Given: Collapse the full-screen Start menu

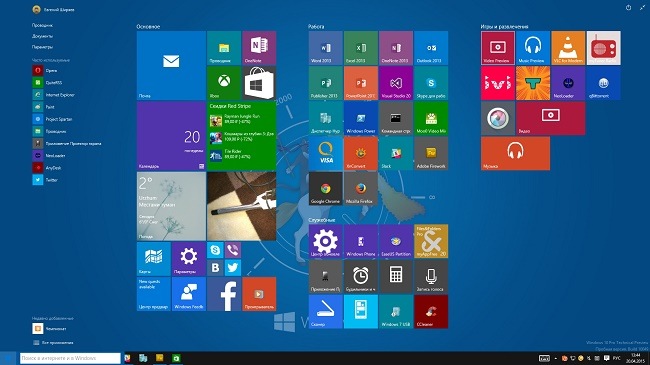Looking at the screenshot, I should point(642,7).
